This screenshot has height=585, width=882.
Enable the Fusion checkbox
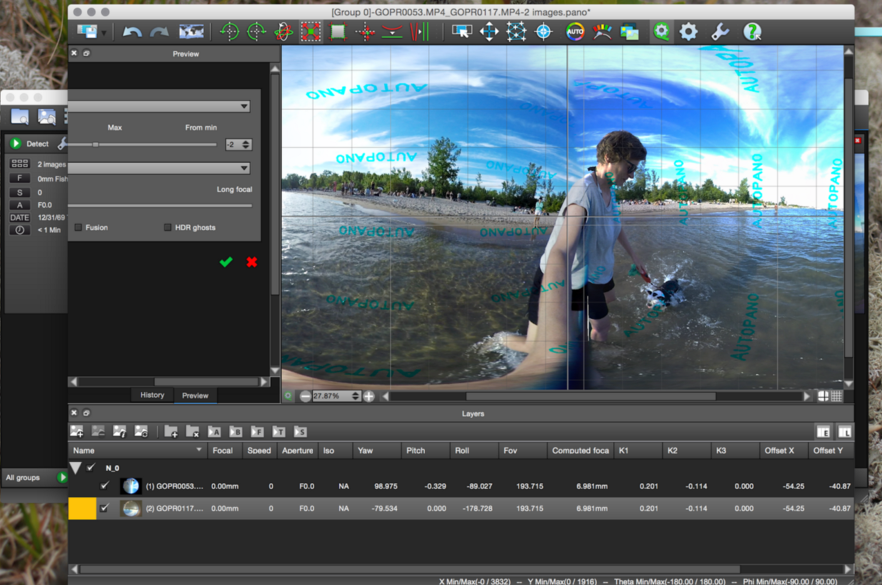[78, 227]
